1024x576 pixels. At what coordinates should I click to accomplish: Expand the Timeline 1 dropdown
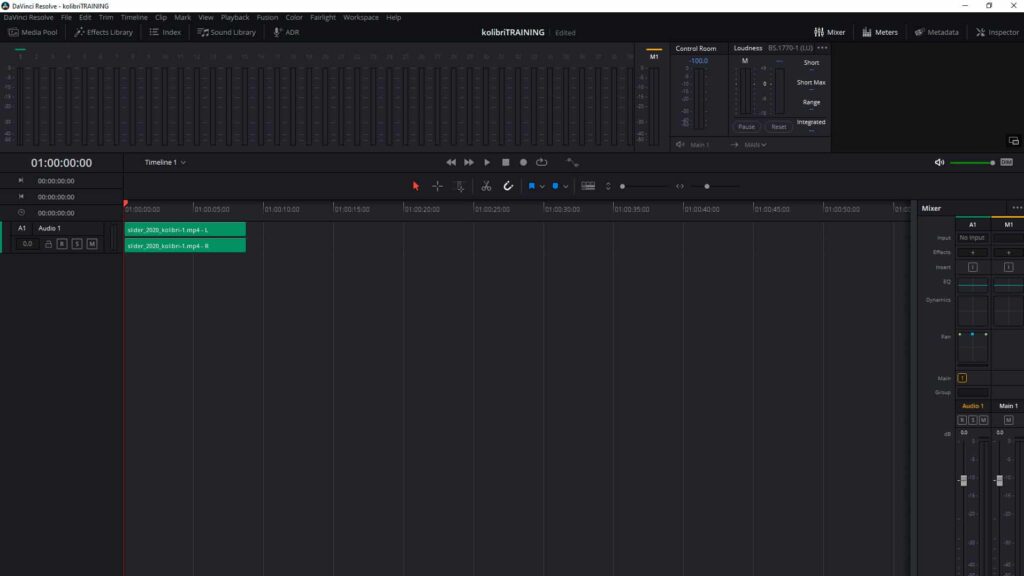point(165,162)
